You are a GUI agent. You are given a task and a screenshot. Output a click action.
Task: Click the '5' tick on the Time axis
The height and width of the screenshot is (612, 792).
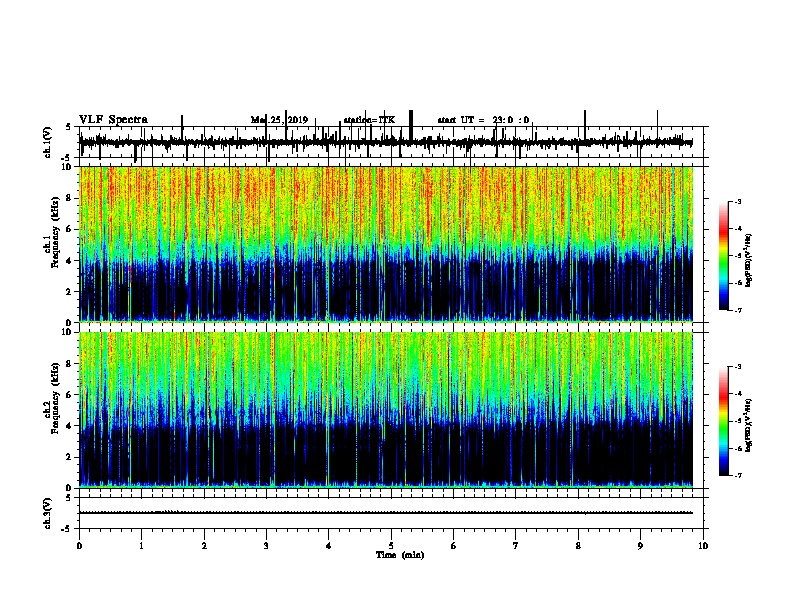tap(391, 546)
